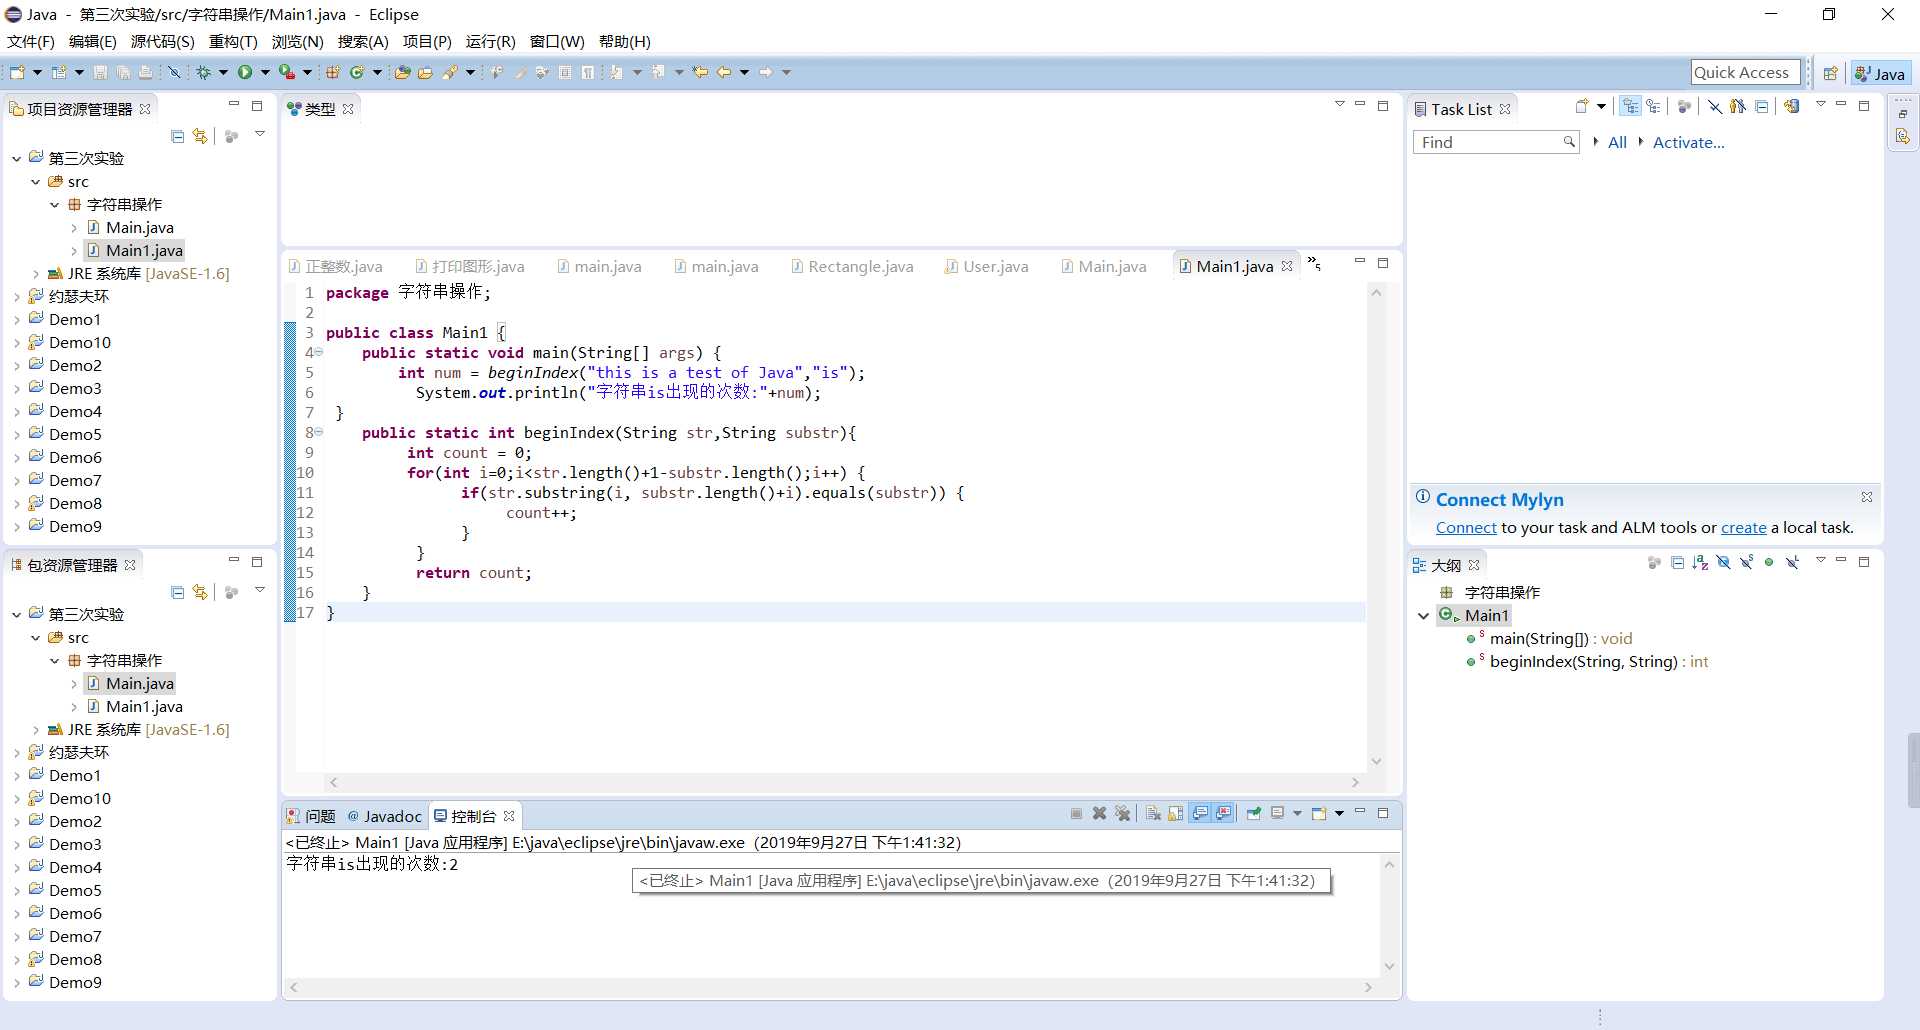
Task: Click Collapse All in Task List toolbar
Action: click(x=1762, y=106)
